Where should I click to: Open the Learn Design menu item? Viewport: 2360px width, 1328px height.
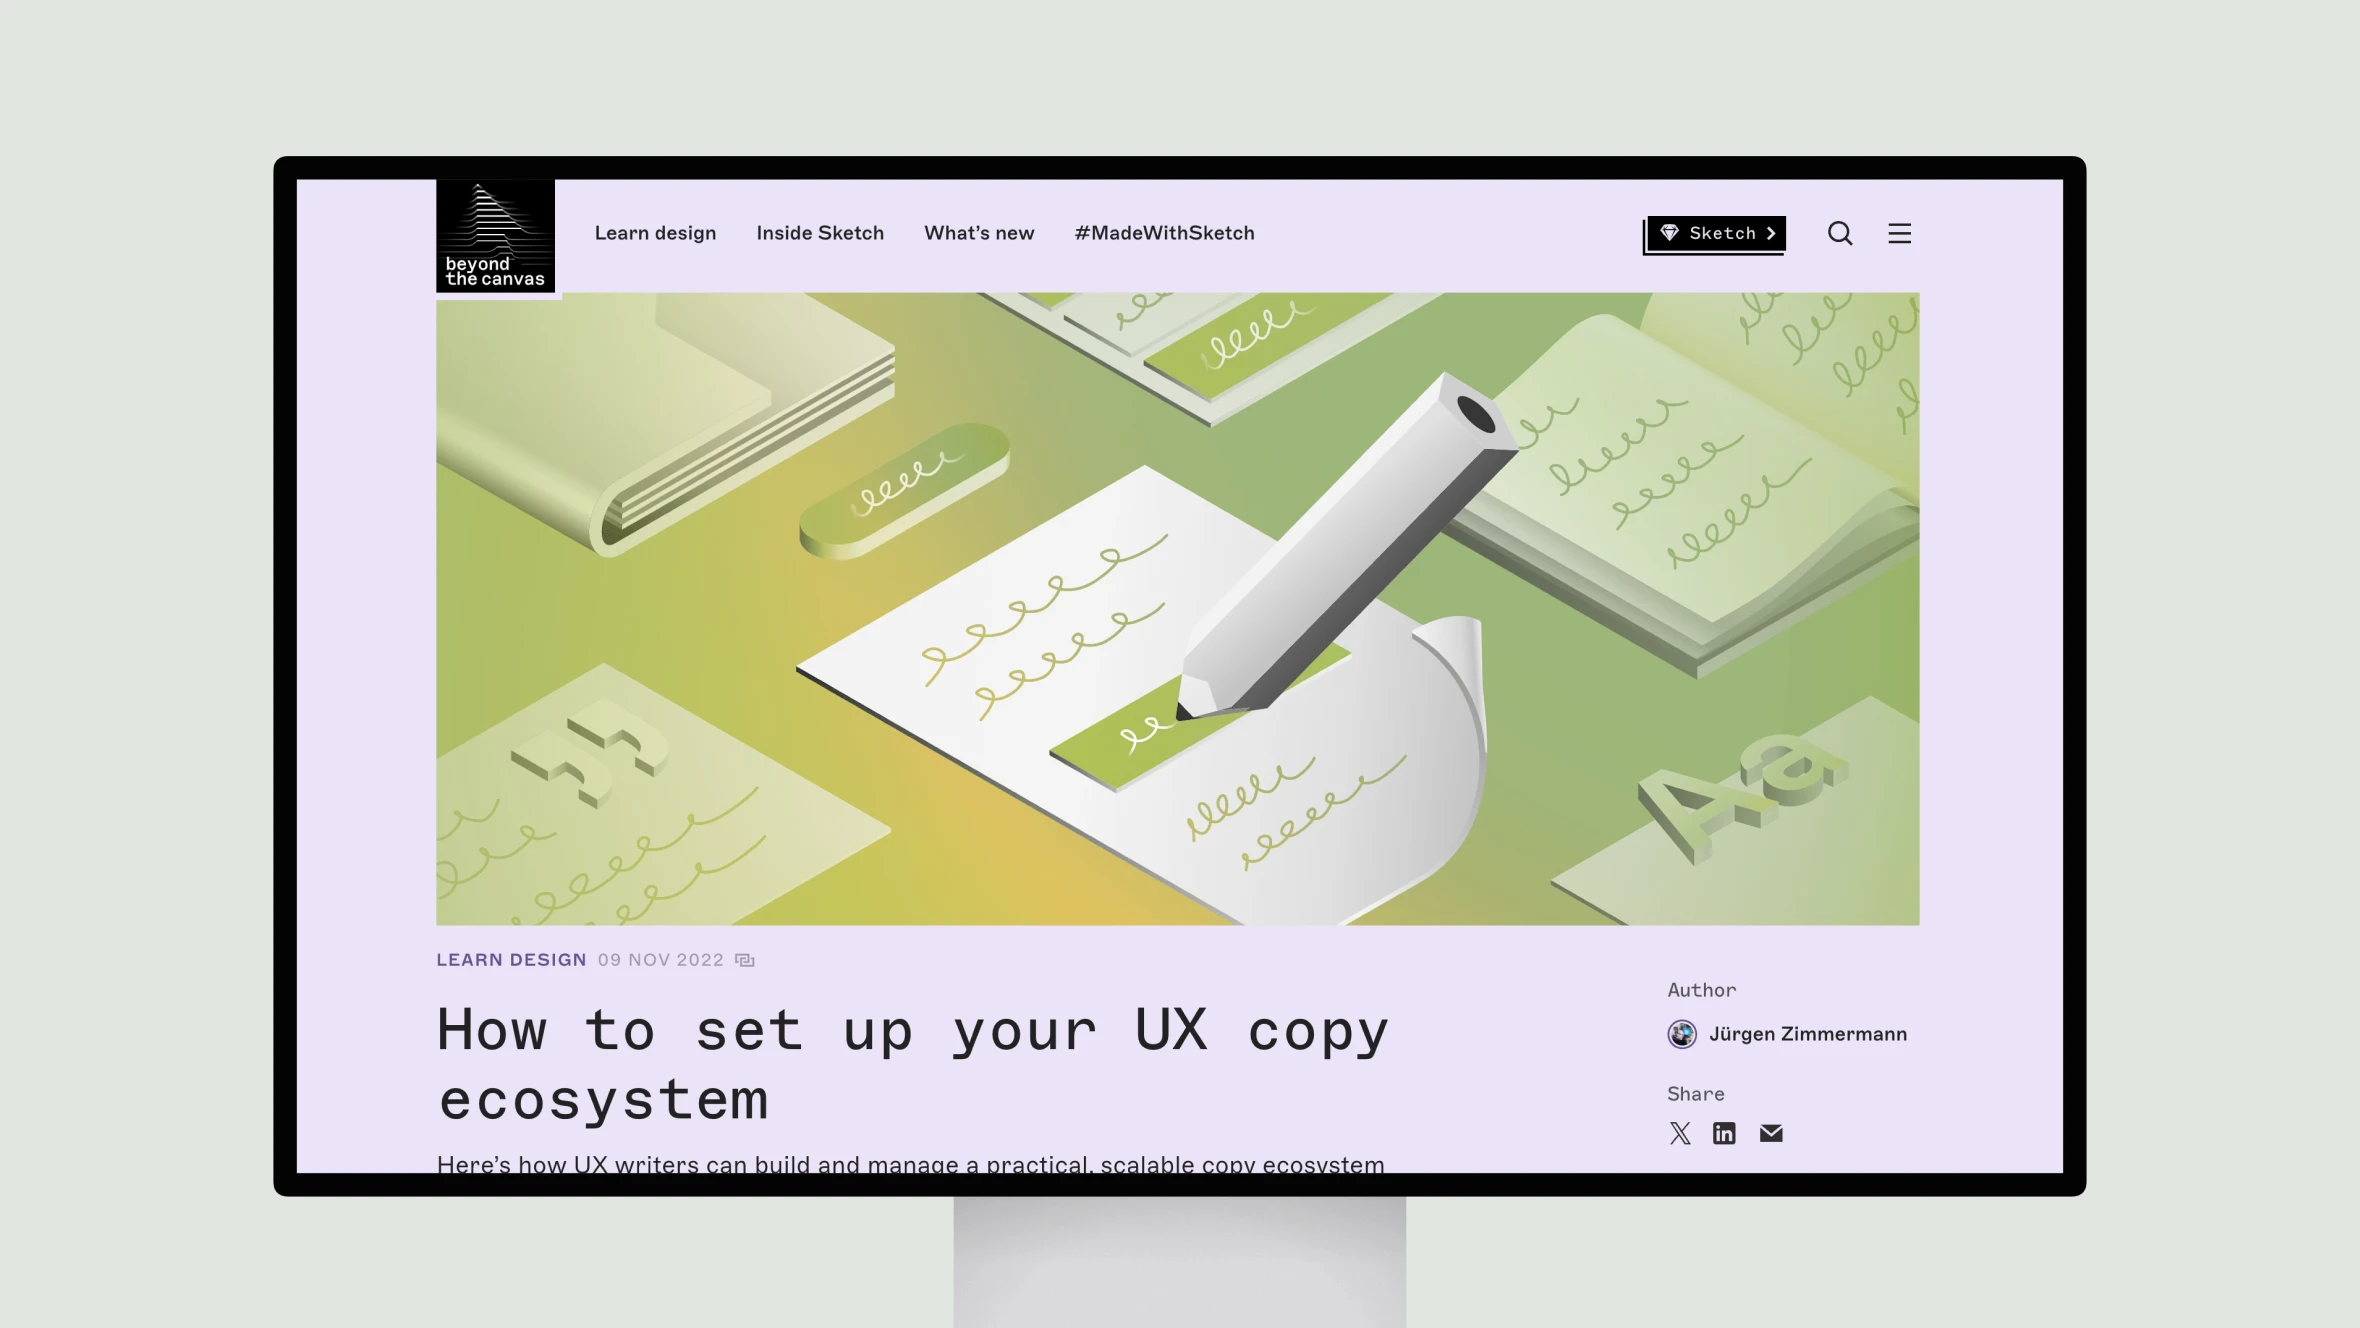[x=655, y=232]
